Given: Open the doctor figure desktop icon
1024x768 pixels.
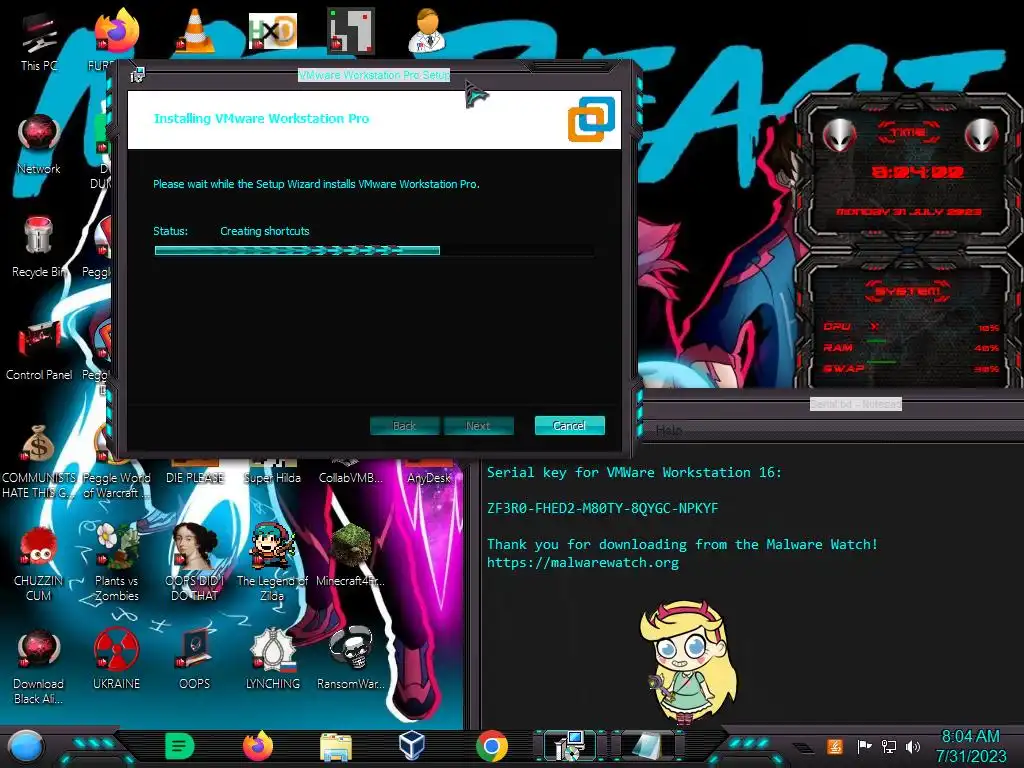Looking at the screenshot, I should (427, 31).
